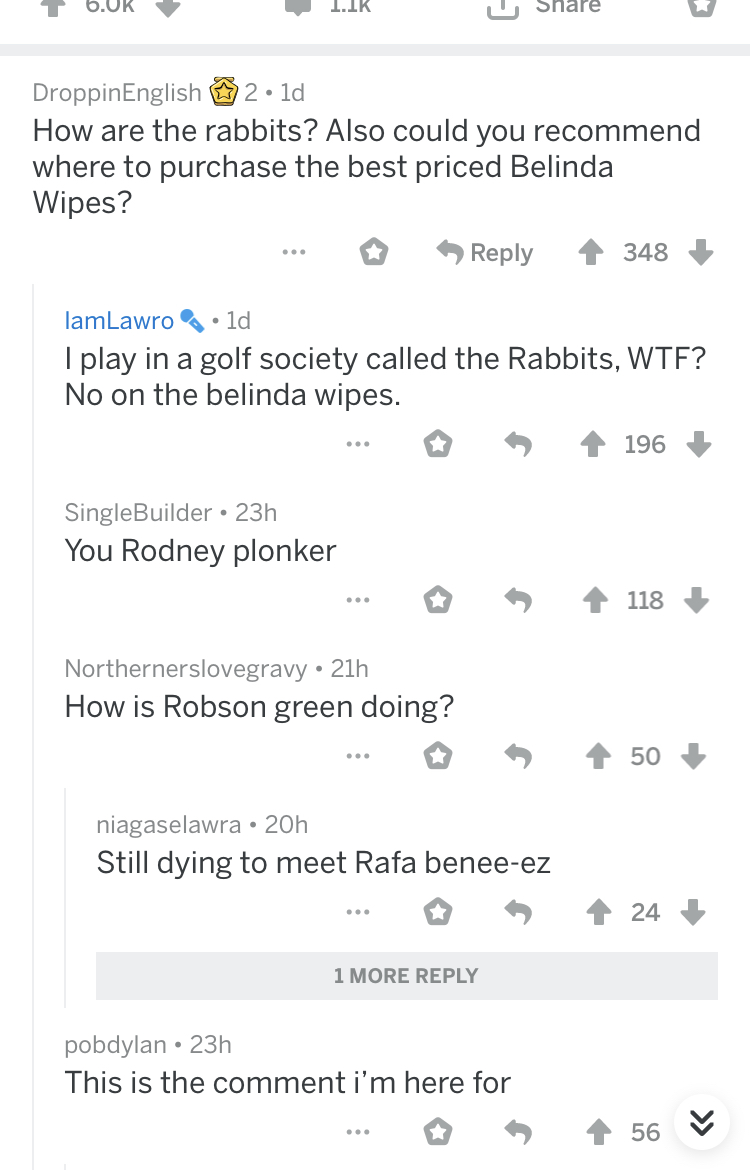Jump to next comment with double-chevron button
This screenshot has height=1170, width=750.
(702, 1124)
